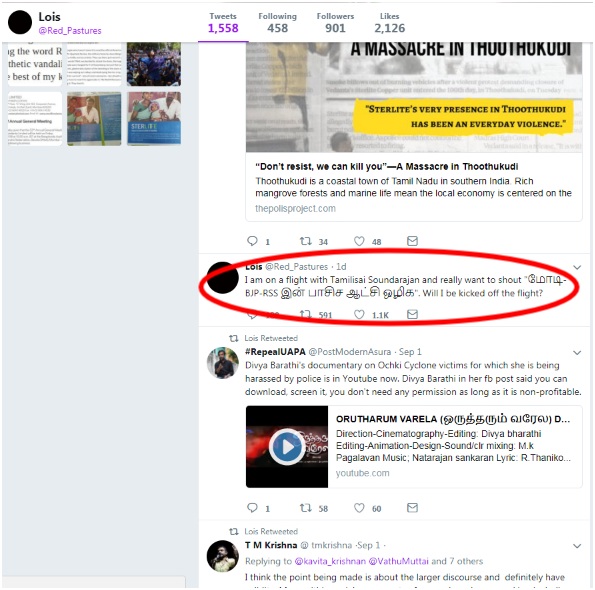The height and width of the screenshot is (590, 595).
Task: Switch to the Following tab
Action: pos(277,23)
